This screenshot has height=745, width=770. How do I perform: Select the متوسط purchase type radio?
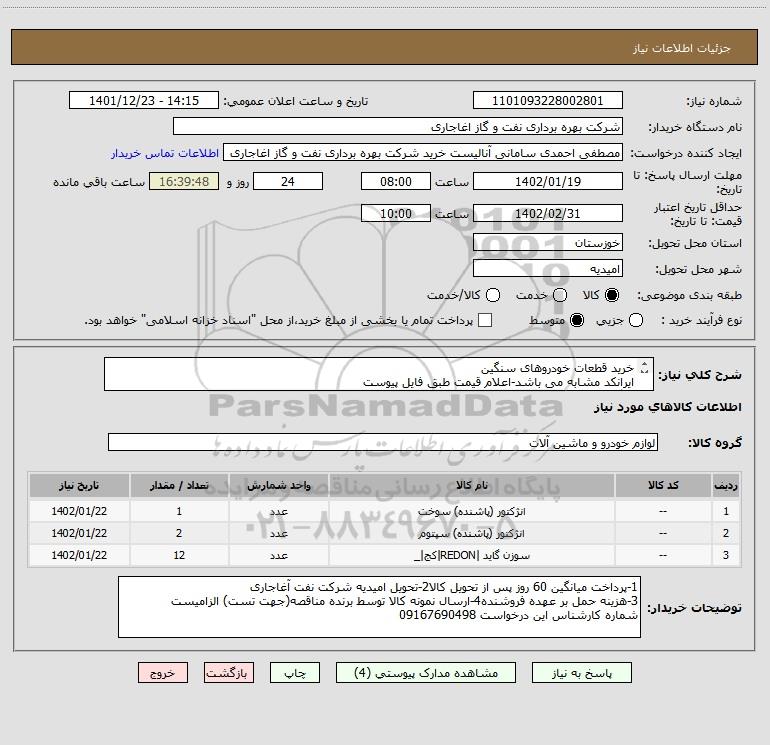[577, 321]
